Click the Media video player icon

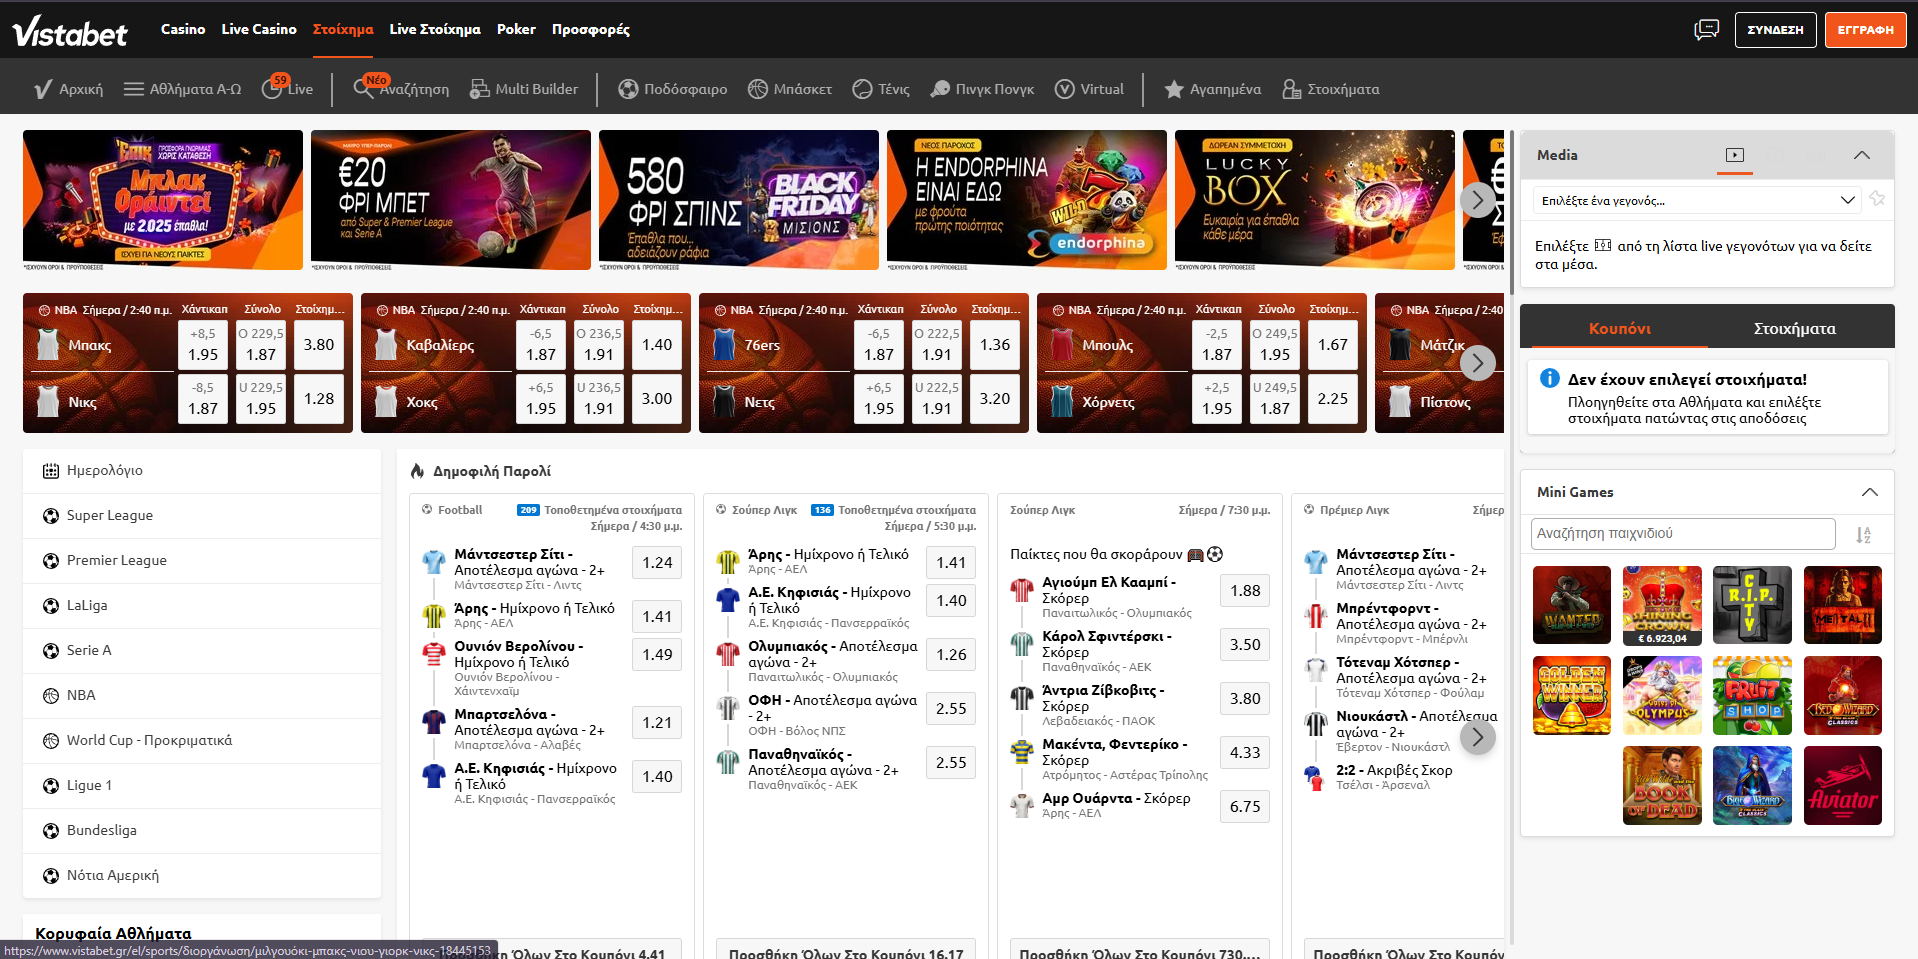tap(1735, 155)
